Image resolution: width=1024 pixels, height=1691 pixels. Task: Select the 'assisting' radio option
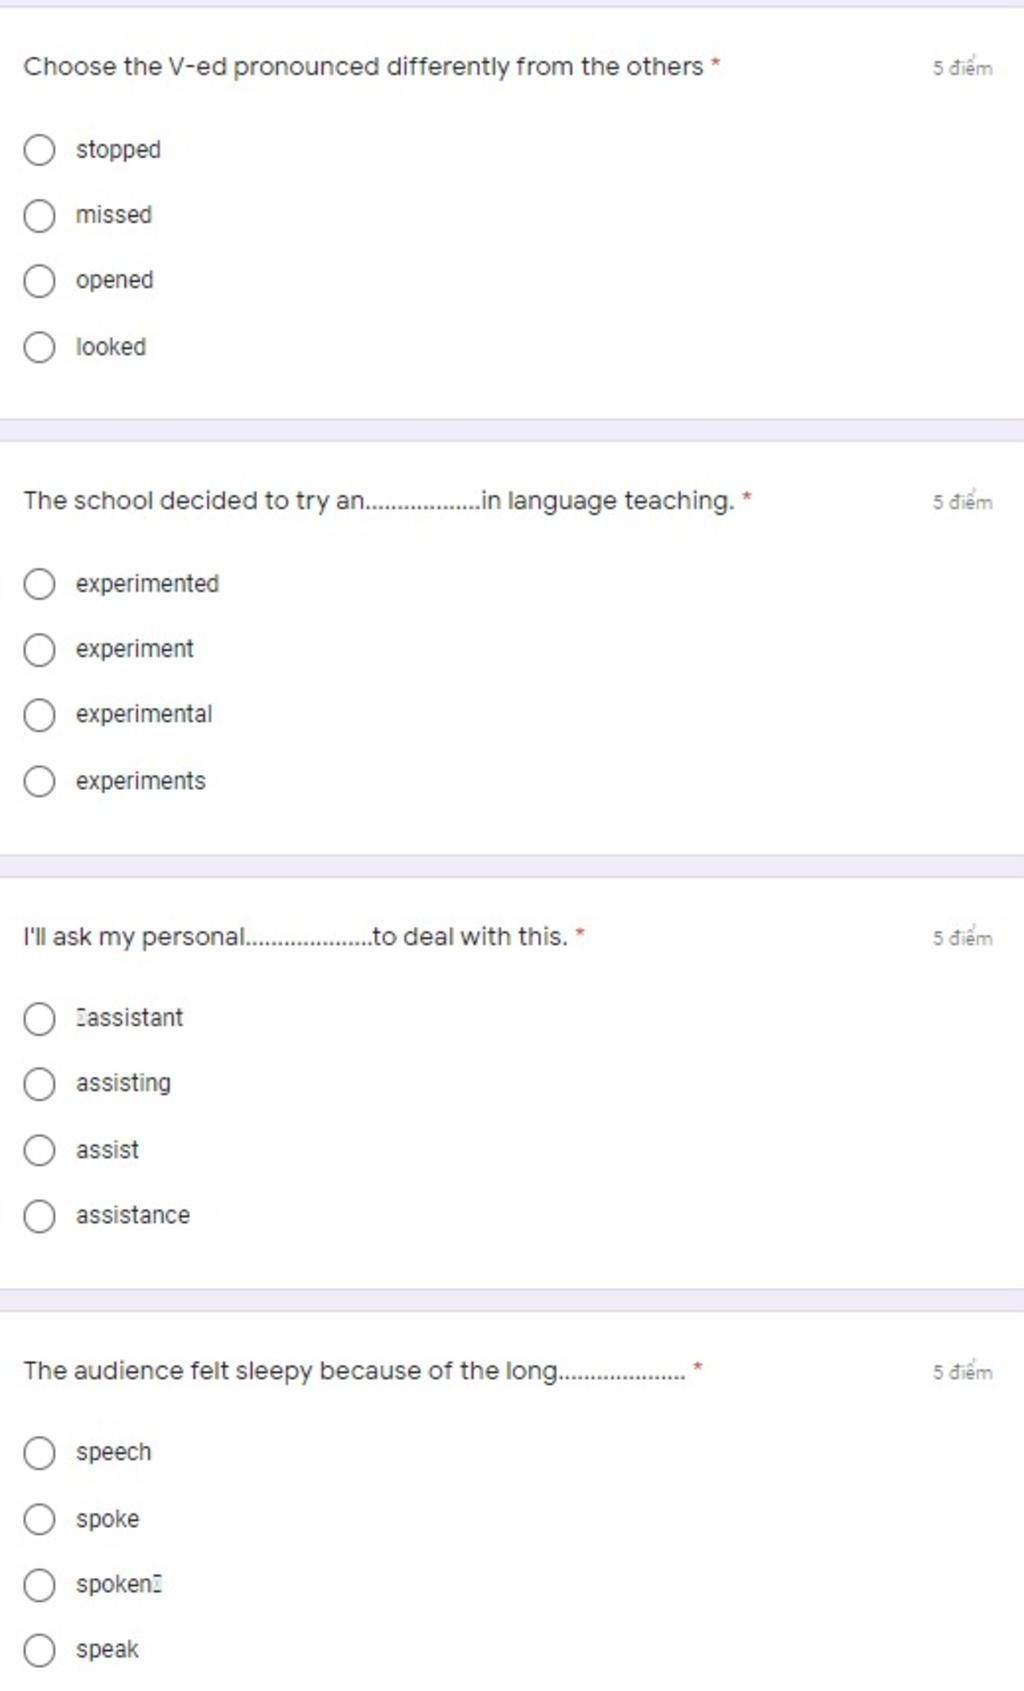tap(39, 1084)
